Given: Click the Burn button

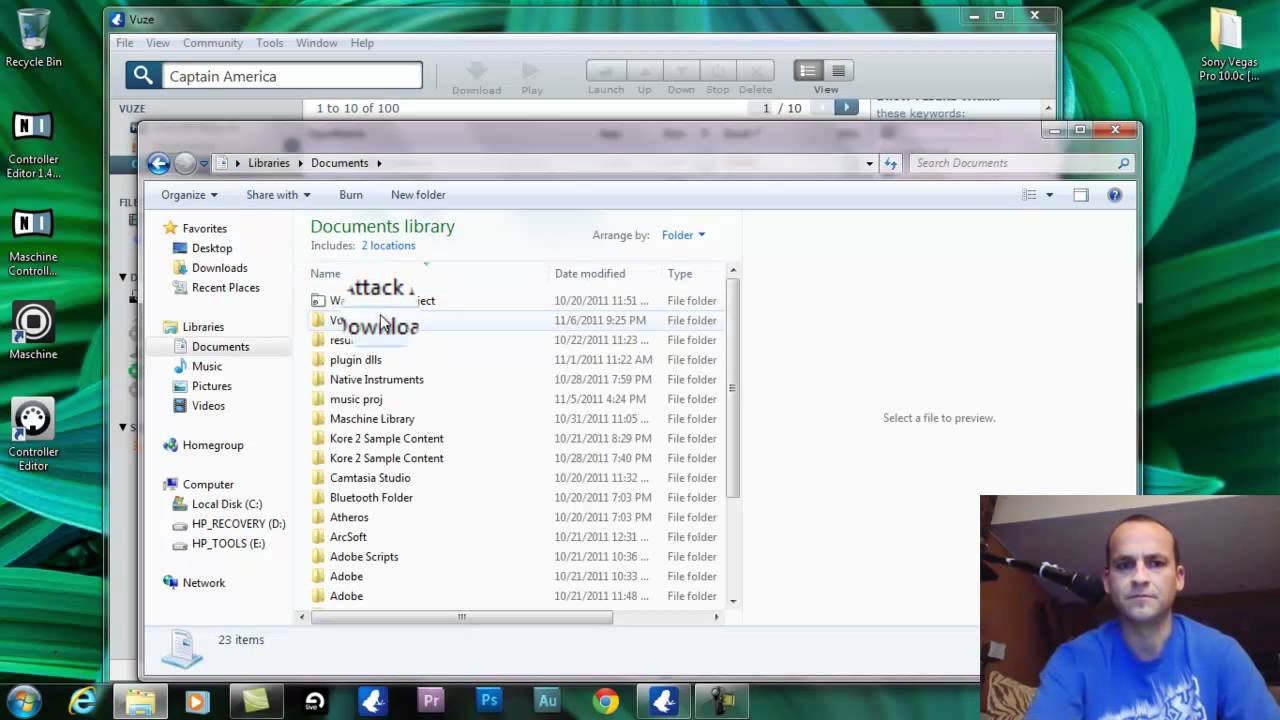Looking at the screenshot, I should (351, 195).
